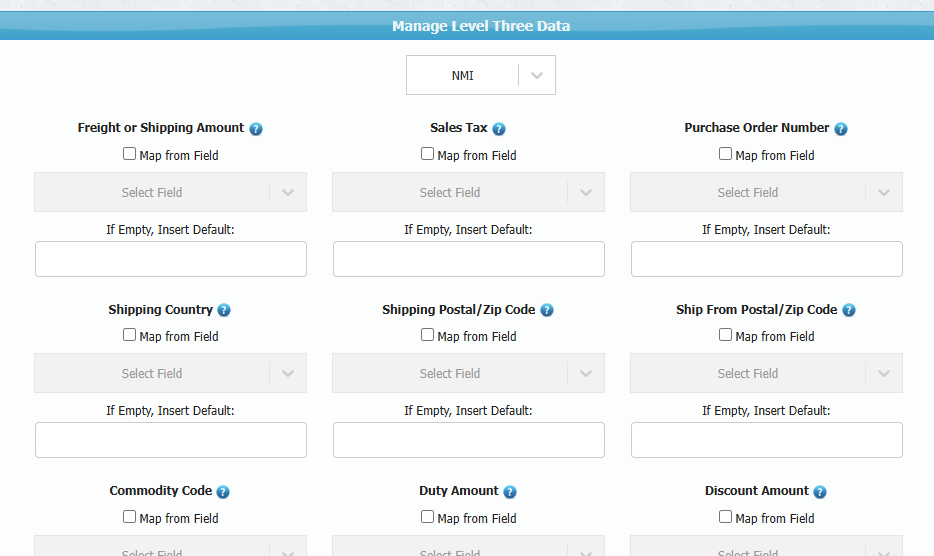
Task: Show help for Duty Amount
Action: 509,492
